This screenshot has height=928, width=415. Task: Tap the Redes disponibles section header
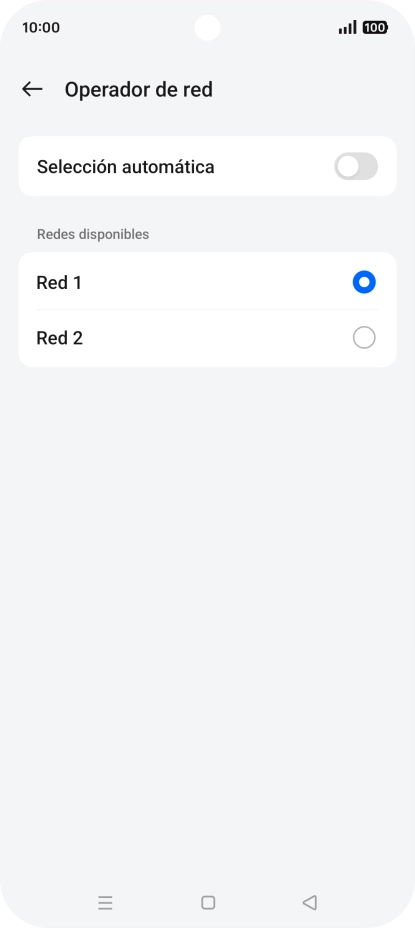coord(93,234)
